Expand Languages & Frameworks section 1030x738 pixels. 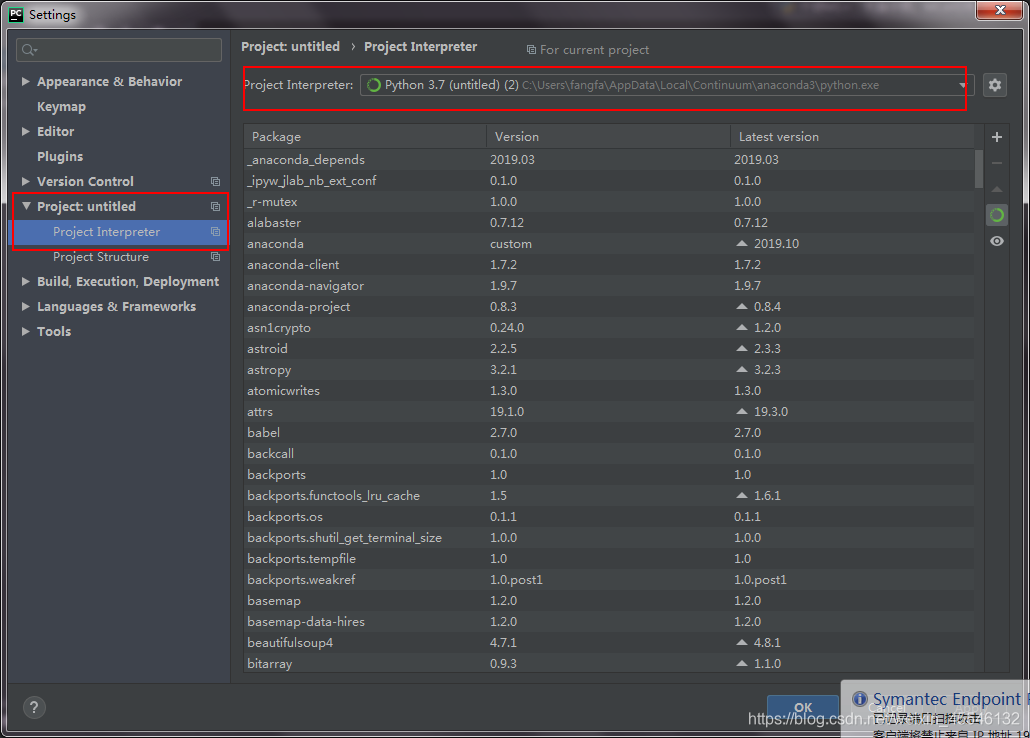[x=26, y=306]
